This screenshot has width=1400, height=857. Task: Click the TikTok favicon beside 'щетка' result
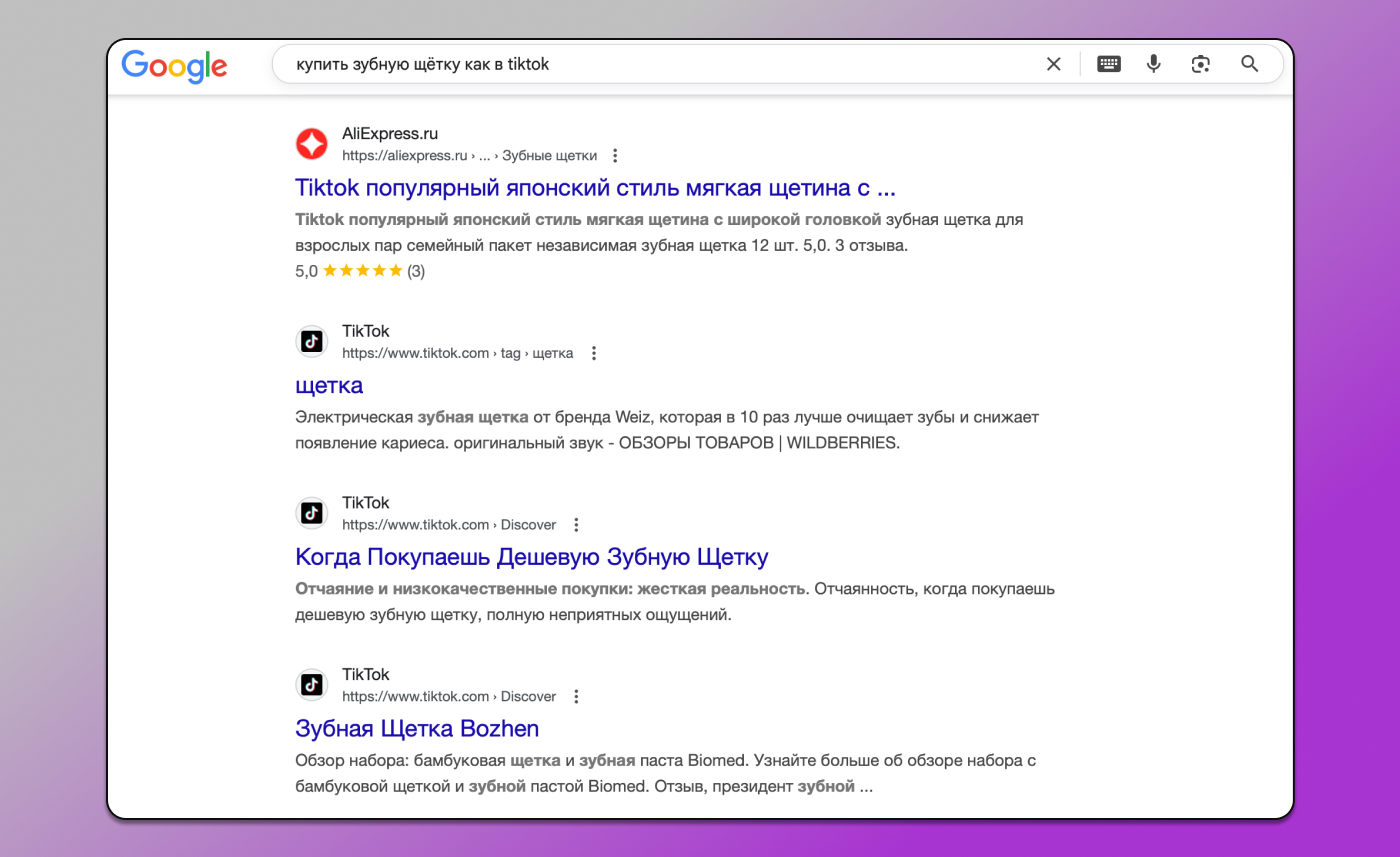click(311, 340)
